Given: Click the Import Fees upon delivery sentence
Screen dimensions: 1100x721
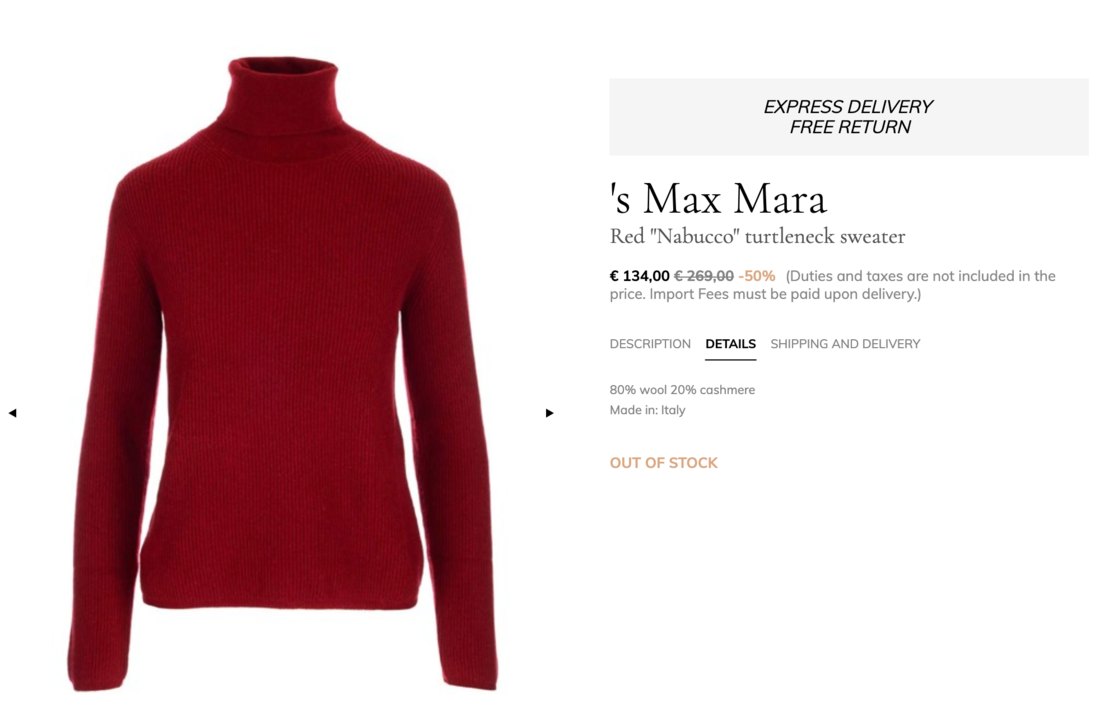Looking at the screenshot, I should 785,294.
